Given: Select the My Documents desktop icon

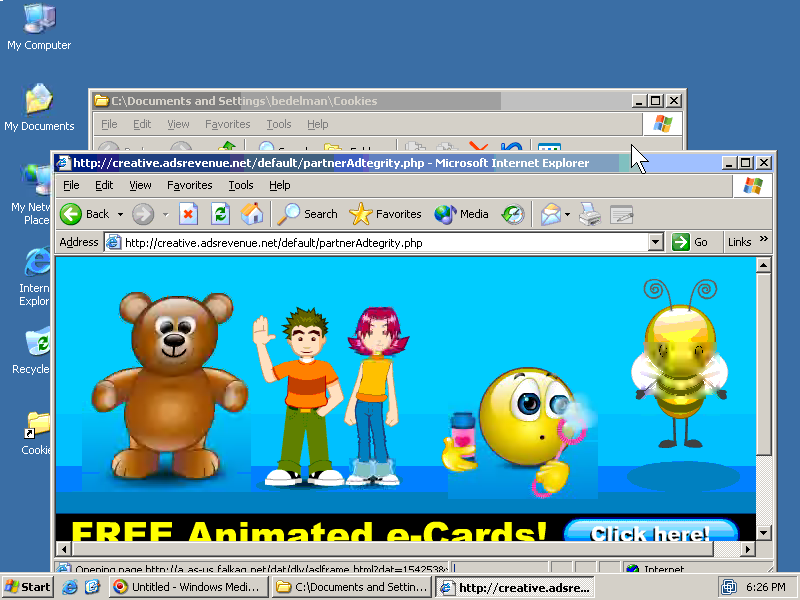Looking at the screenshot, I should click(x=39, y=107).
